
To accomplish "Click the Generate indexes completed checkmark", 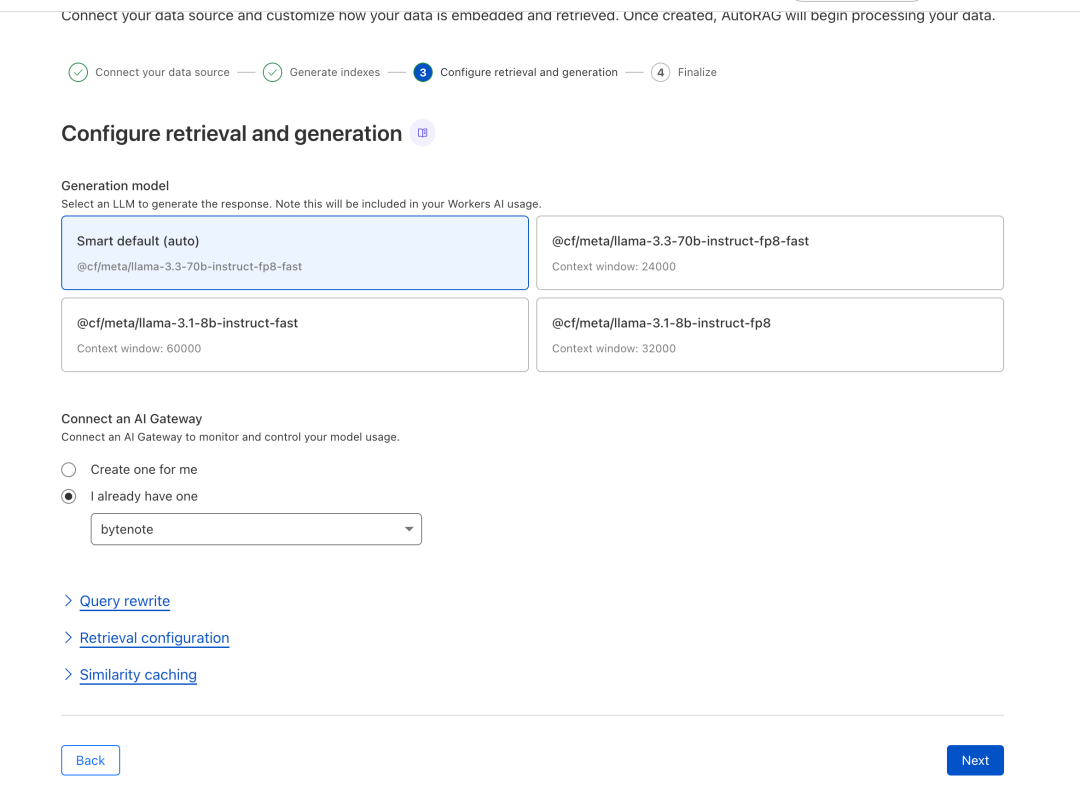I will click(x=272, y=72).
